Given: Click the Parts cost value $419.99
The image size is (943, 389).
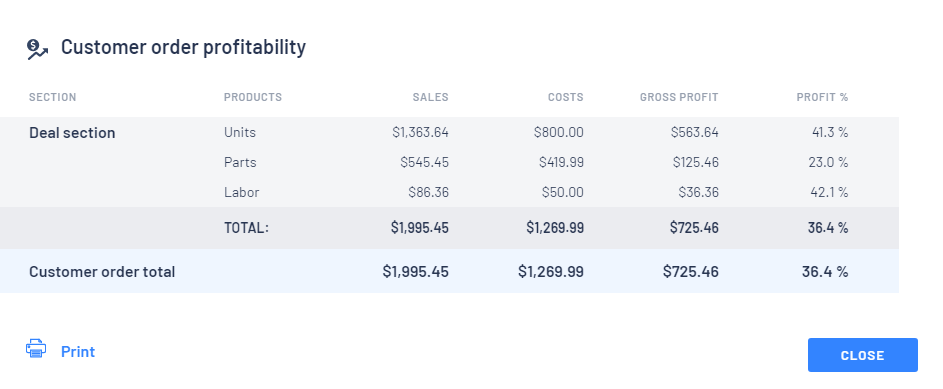Looking at the screenshot, I should click(561, 162).
